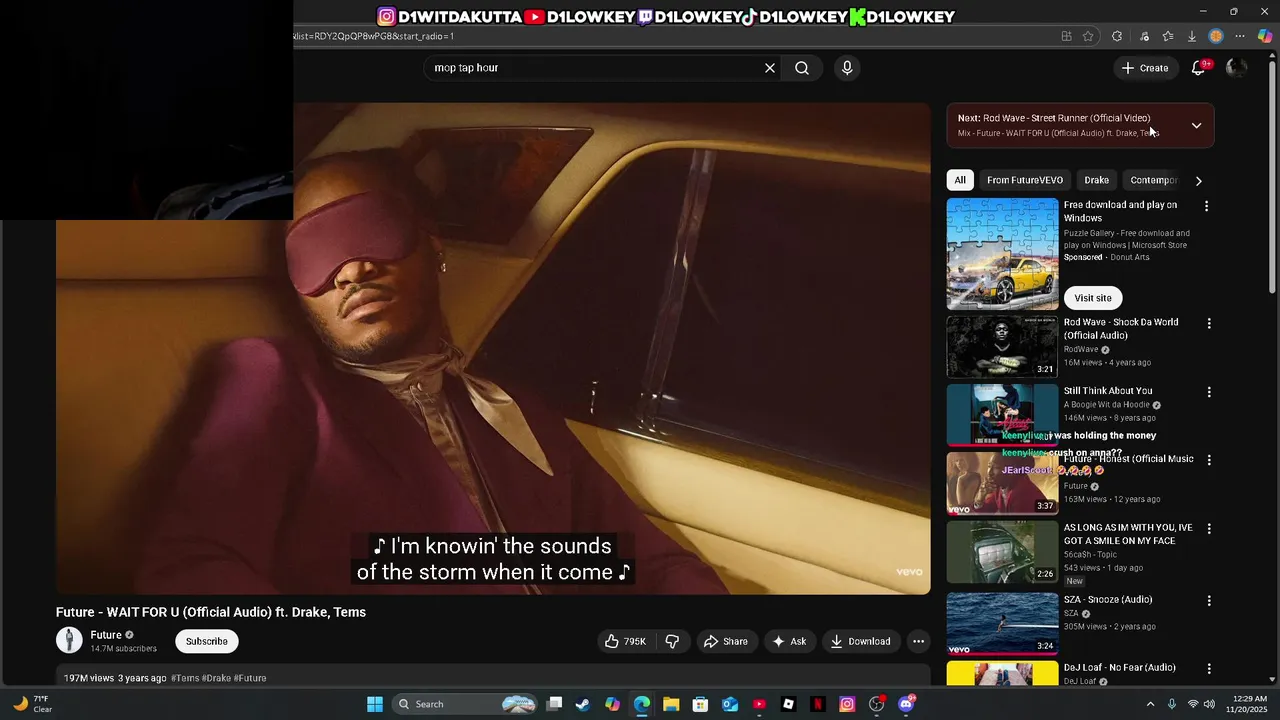Click the Windows taskbar Search box
The image size is (1280, 720).
tap(466, 704)
